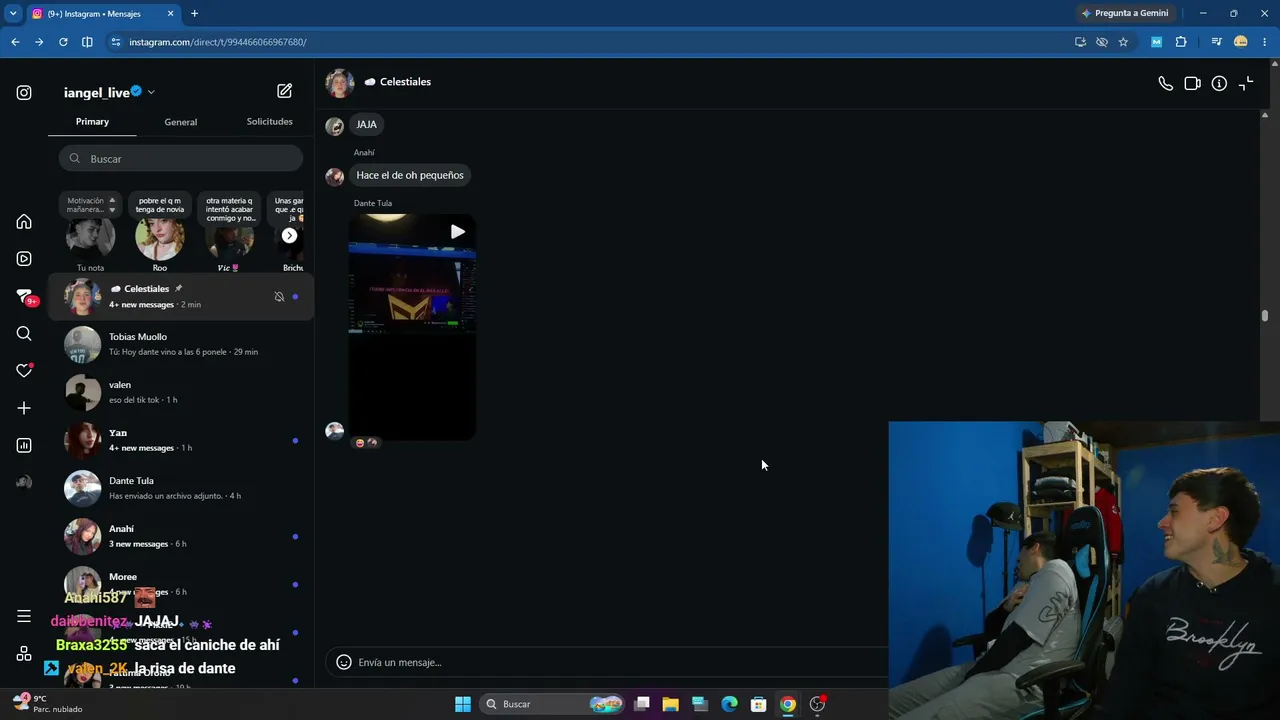Create new post with plus icon
This screenshot has height=720, width=1280.
24,408
